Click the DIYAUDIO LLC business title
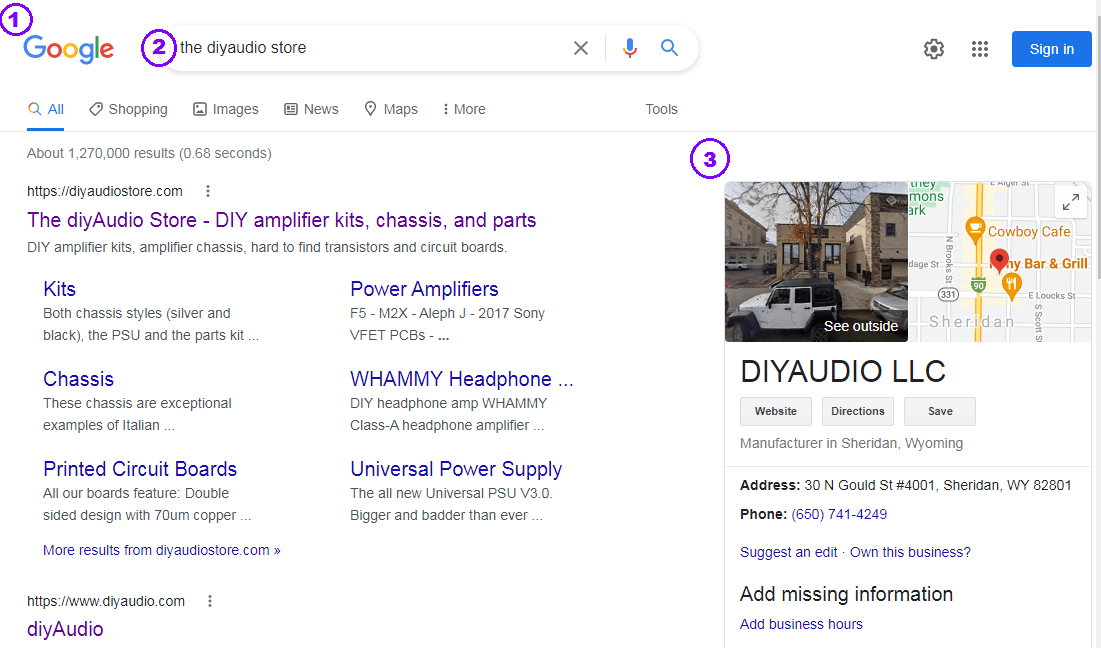This screenshot has width=1101, height=648. click(843, 371)
